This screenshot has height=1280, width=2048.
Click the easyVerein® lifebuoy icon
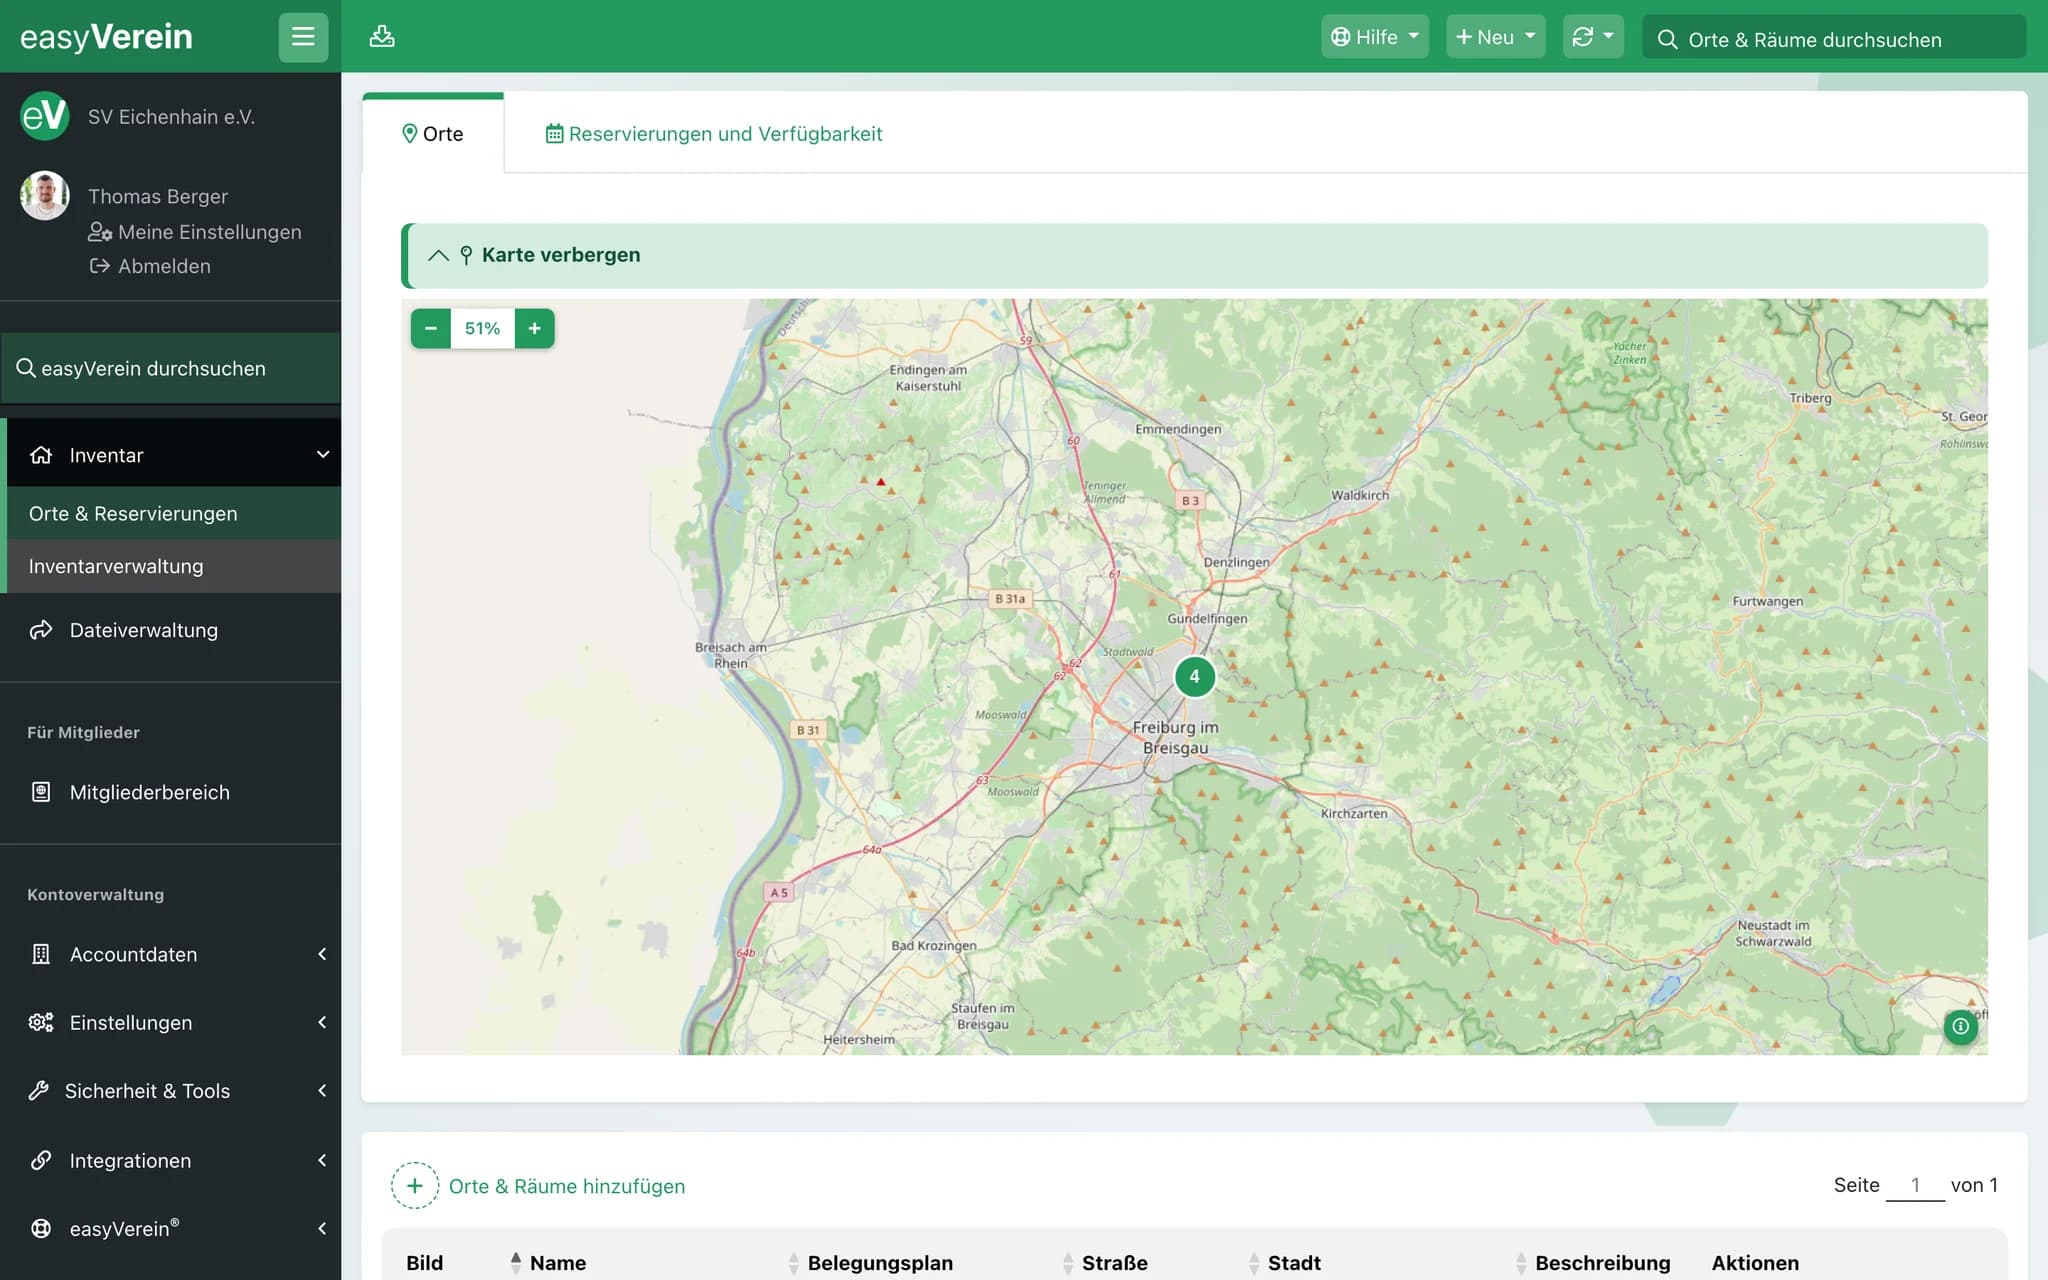click(41, 1228)
